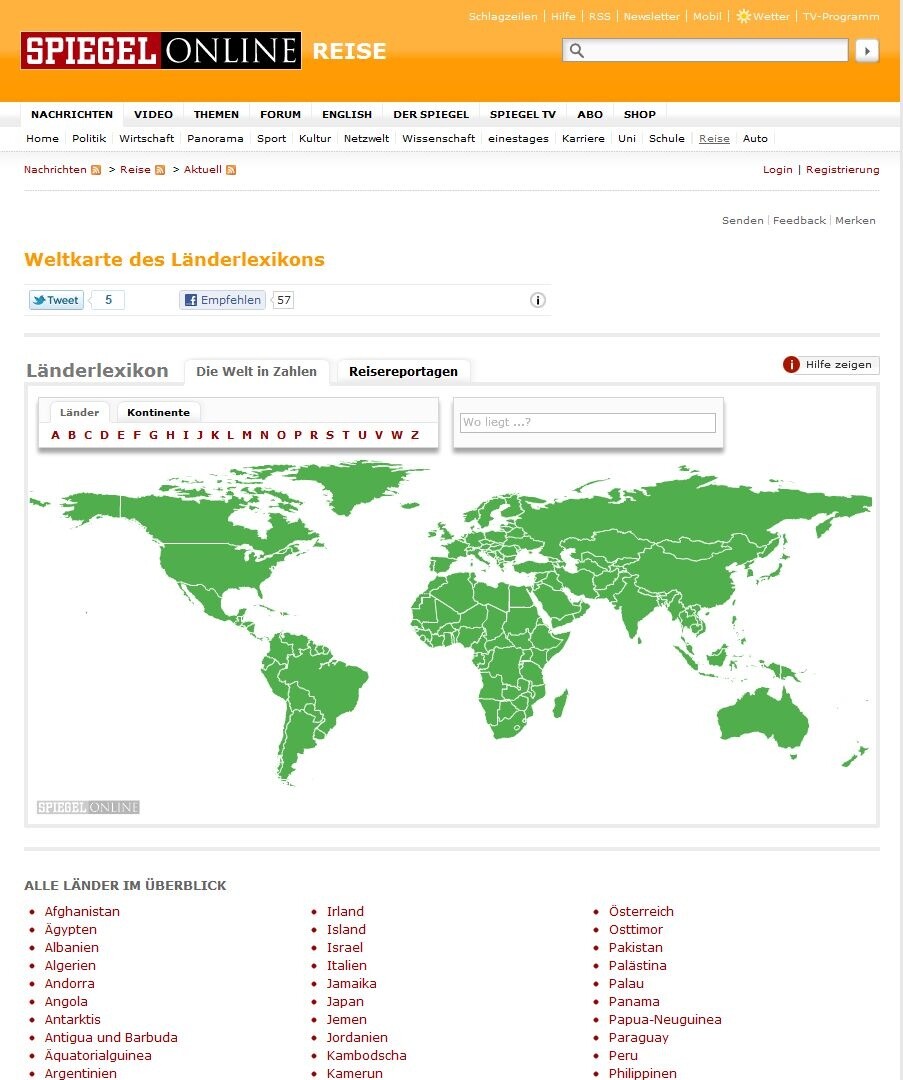The width and height of the screenshot is (903, 1080).
Task: Click into the Wo liegt search field
Action: (x=588, y=422)
